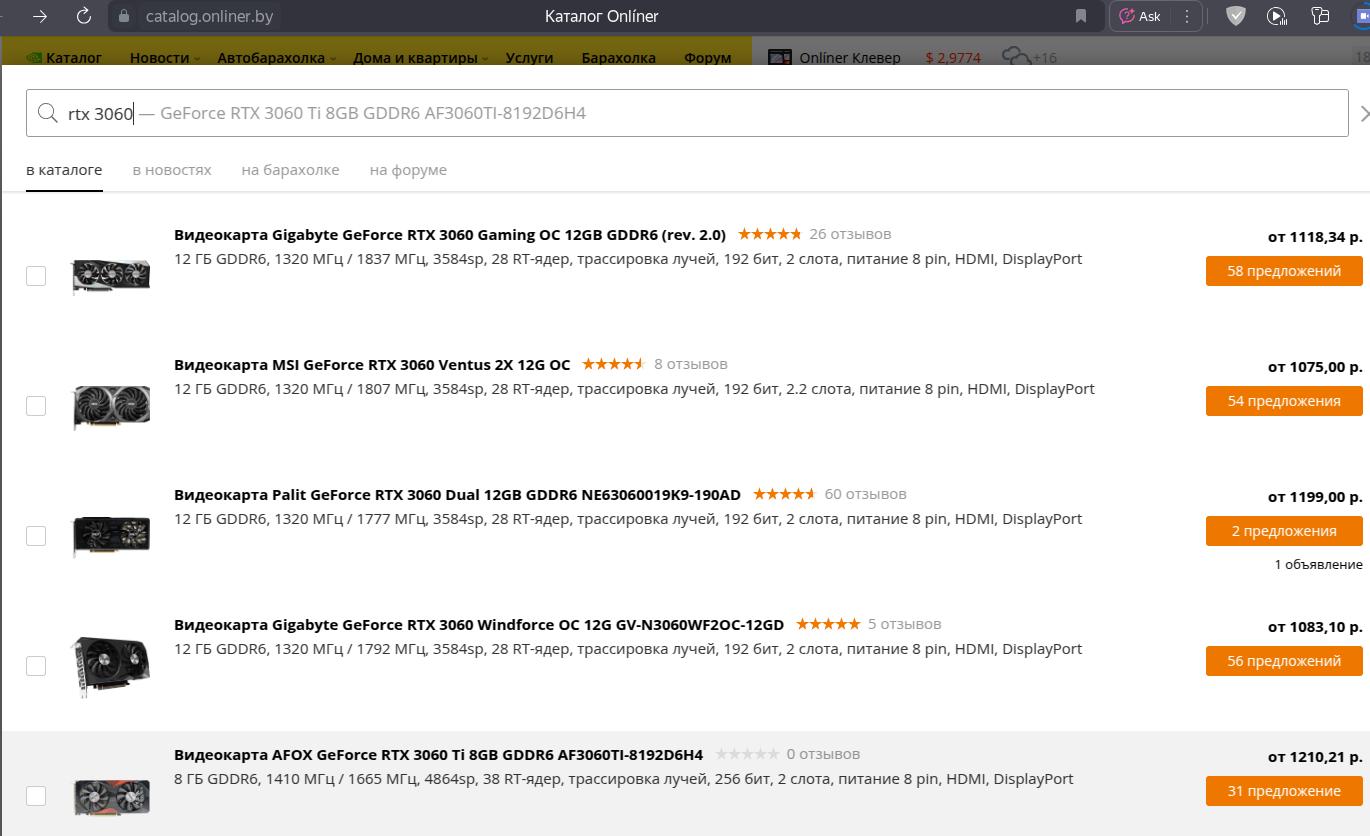The width and height of the screenshot is (1370, 836).
Task: Open the Onliner Клевер link
Action: (x=850, y=58)
